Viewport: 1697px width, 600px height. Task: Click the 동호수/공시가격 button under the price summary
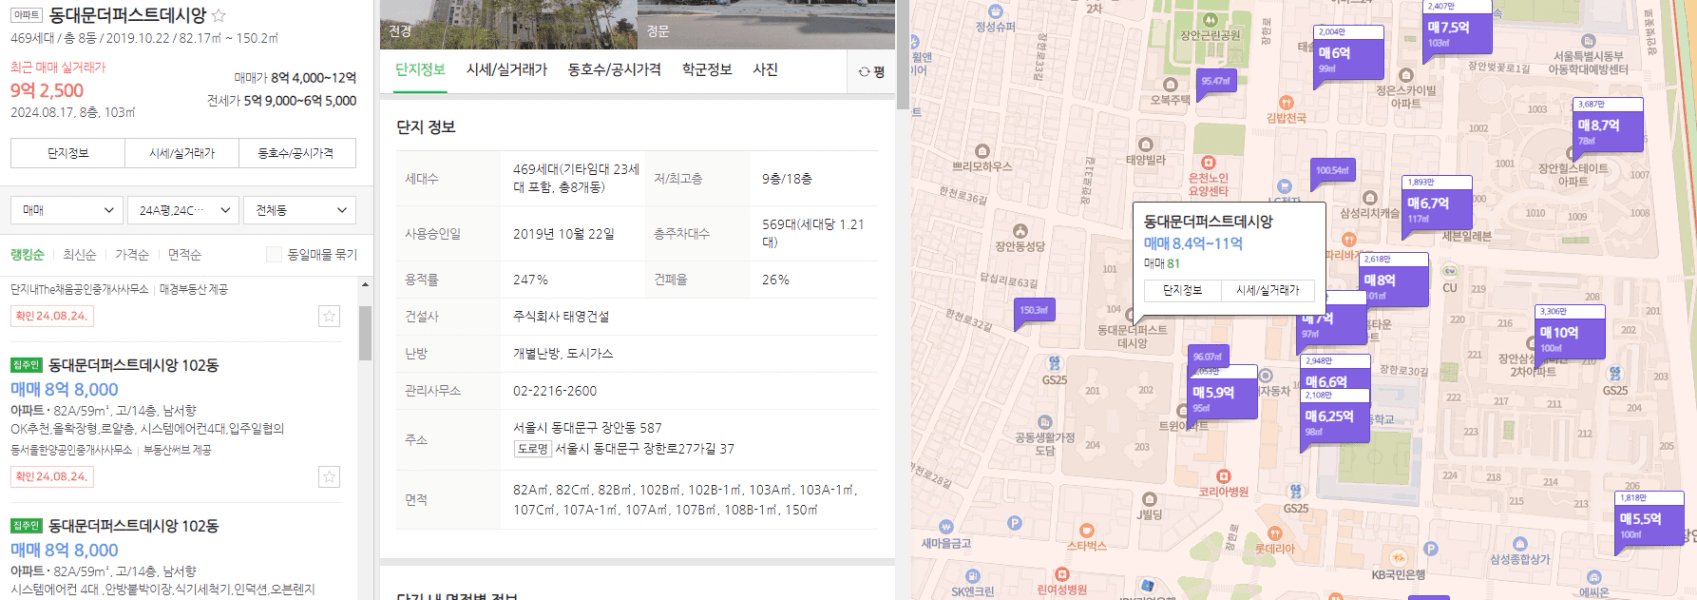(297, 153)
